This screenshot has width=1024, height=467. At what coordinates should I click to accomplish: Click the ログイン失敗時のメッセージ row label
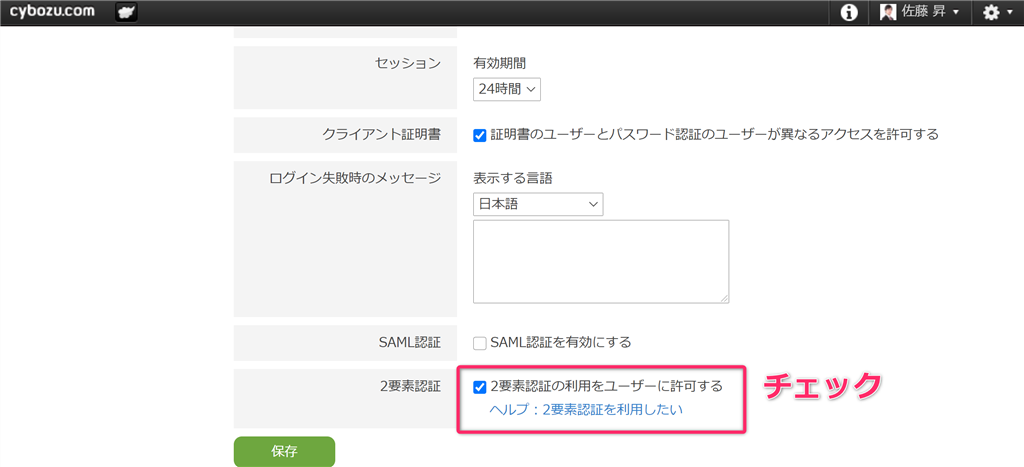(355, 178)
